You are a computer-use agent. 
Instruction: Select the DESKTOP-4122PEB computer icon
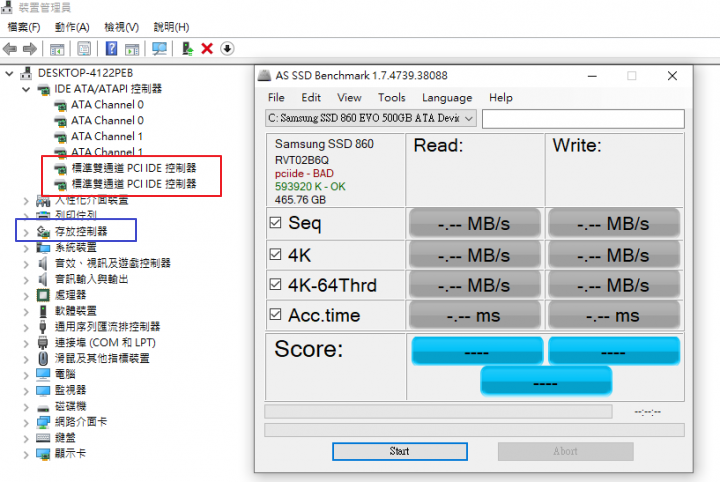click(x=27, y=73)
